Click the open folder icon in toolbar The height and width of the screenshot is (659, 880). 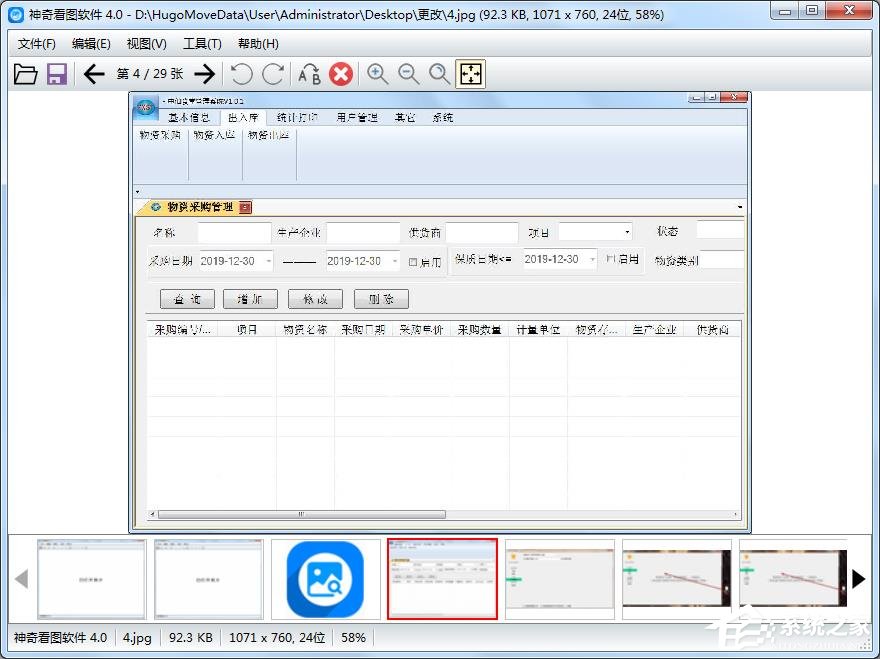[x=26, y=74]
